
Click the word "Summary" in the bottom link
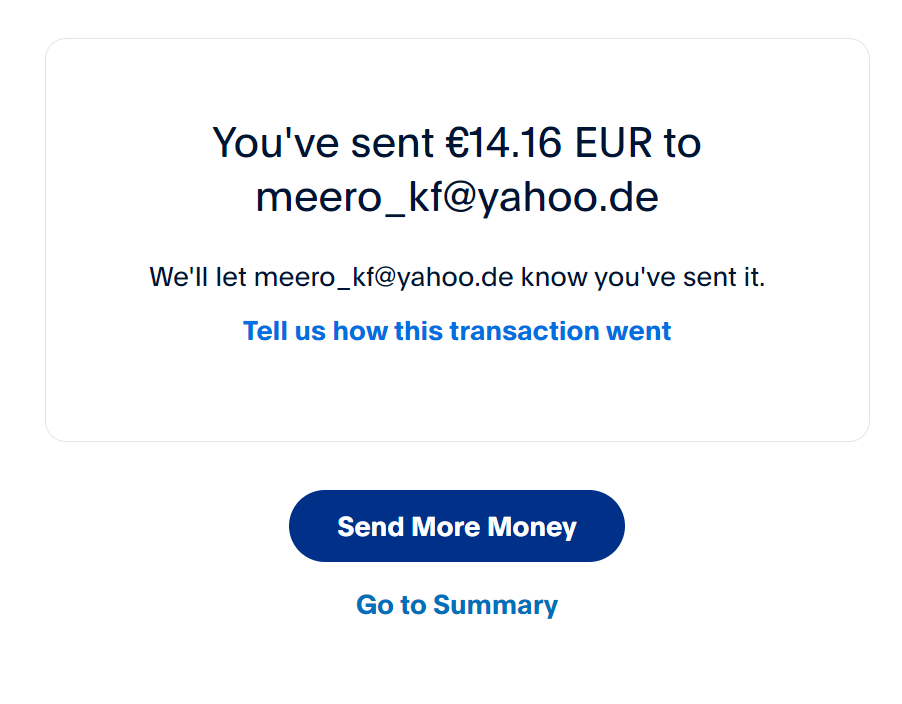[x=495, y=606]
